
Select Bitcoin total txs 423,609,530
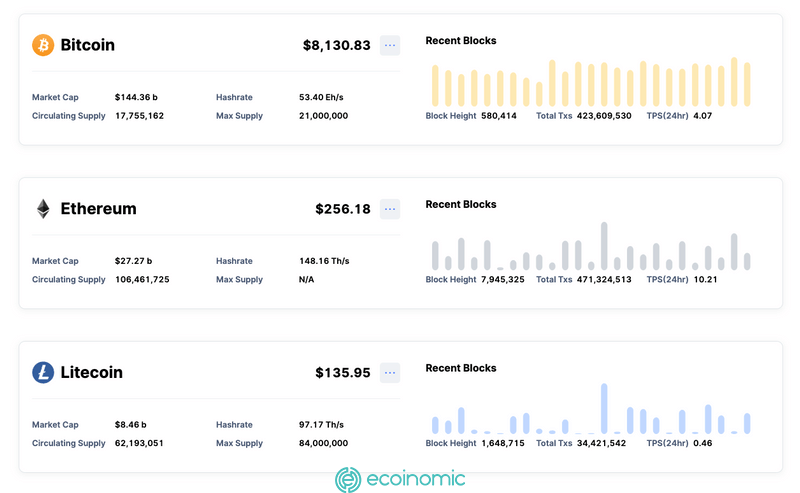click(604, 116)
